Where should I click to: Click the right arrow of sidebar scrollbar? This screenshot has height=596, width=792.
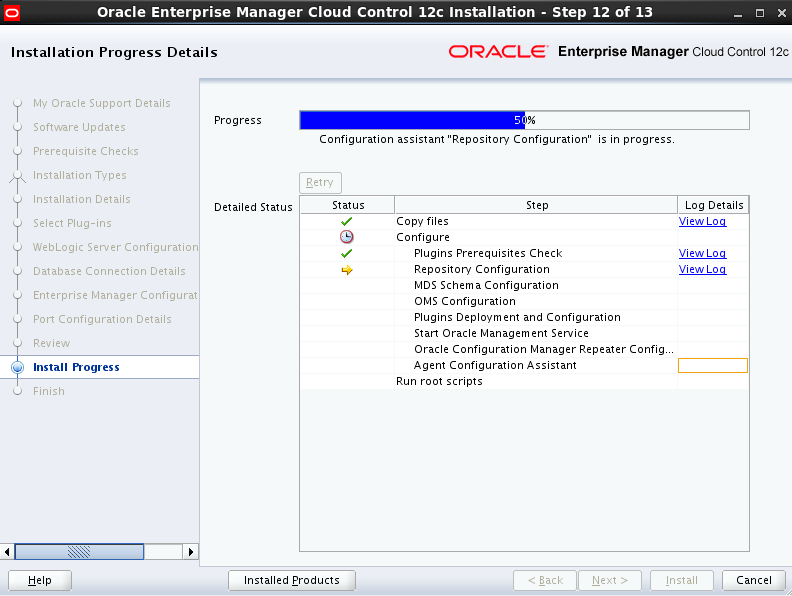(190, 552)
